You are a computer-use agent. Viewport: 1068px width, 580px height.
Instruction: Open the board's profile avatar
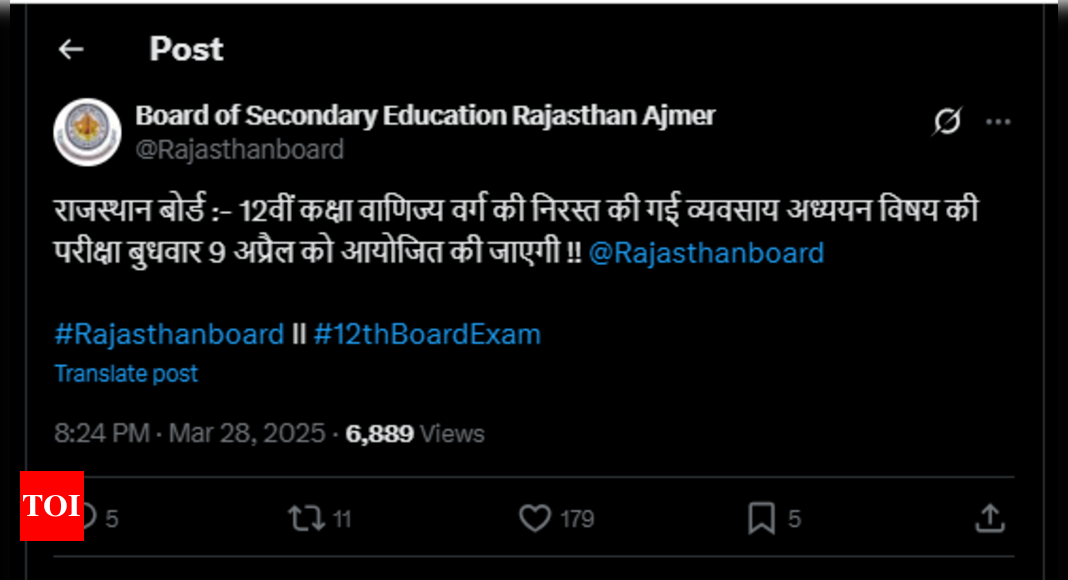click(x=87, y=132)
